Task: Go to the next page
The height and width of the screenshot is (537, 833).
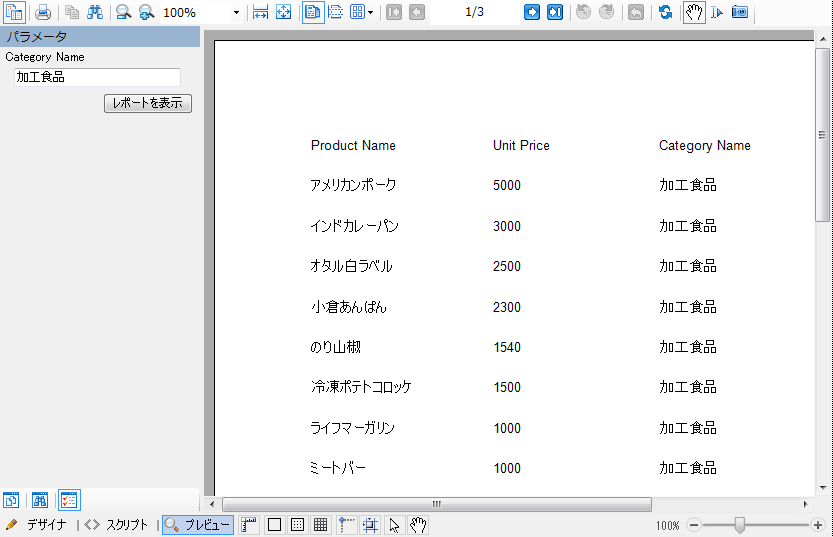Action: 532,12
